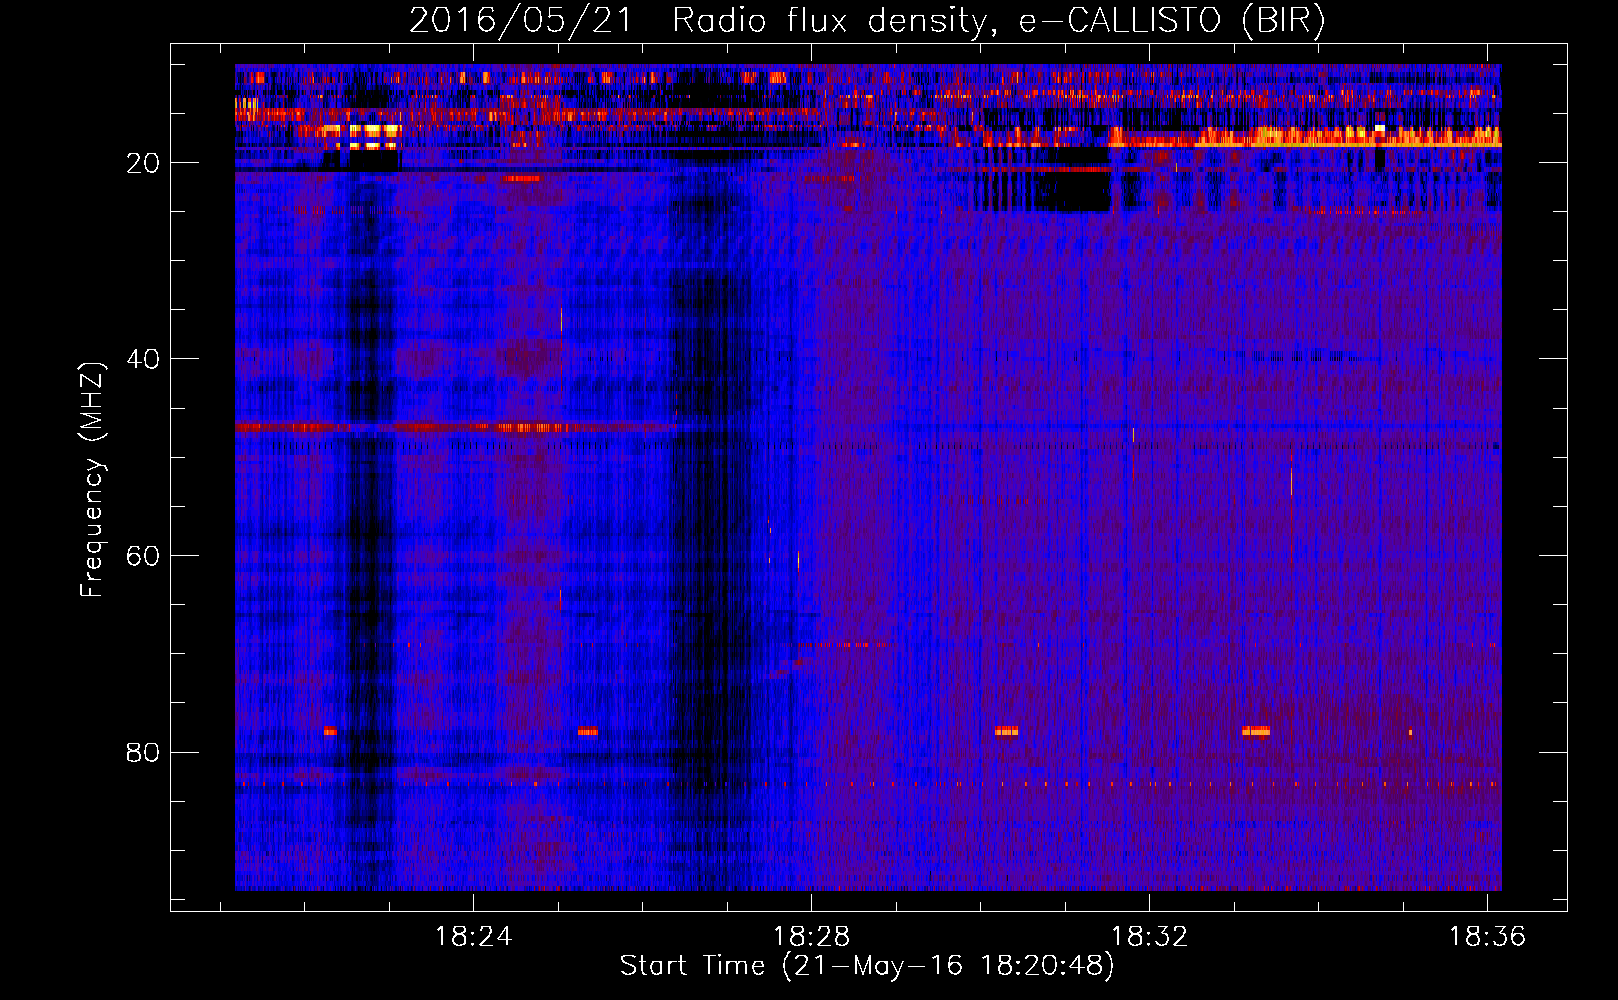
Task: Click the "18:24" time tick label
Action: click(473, 936)
